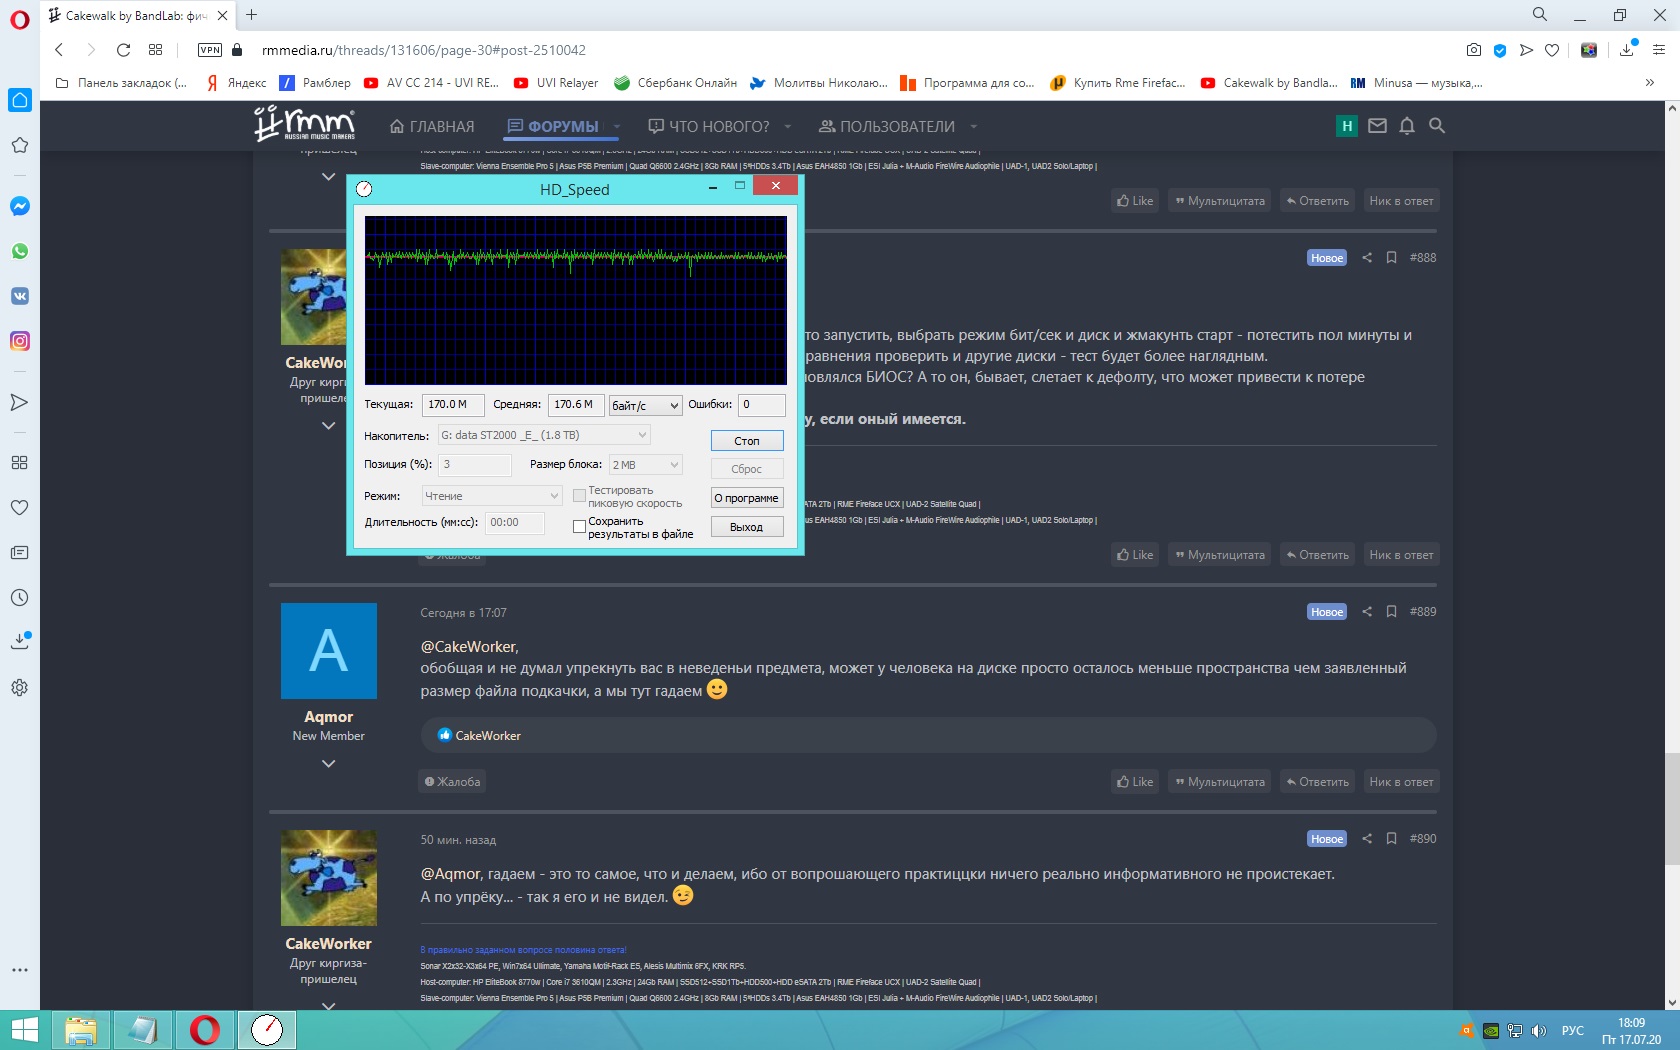This screenshot has width=1680, height=1050.
Task: Open Facebook Messenger in Opera sidebar
Action: [x=20, y=206]
